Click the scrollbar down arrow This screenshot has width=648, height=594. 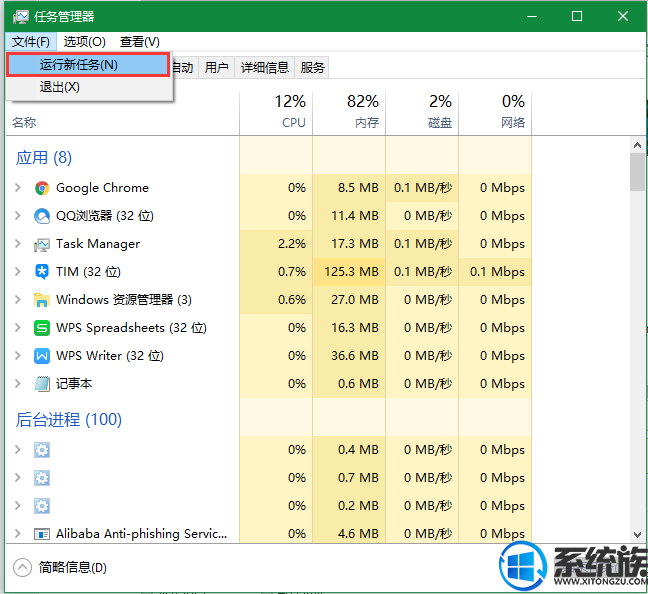(637, 535)
